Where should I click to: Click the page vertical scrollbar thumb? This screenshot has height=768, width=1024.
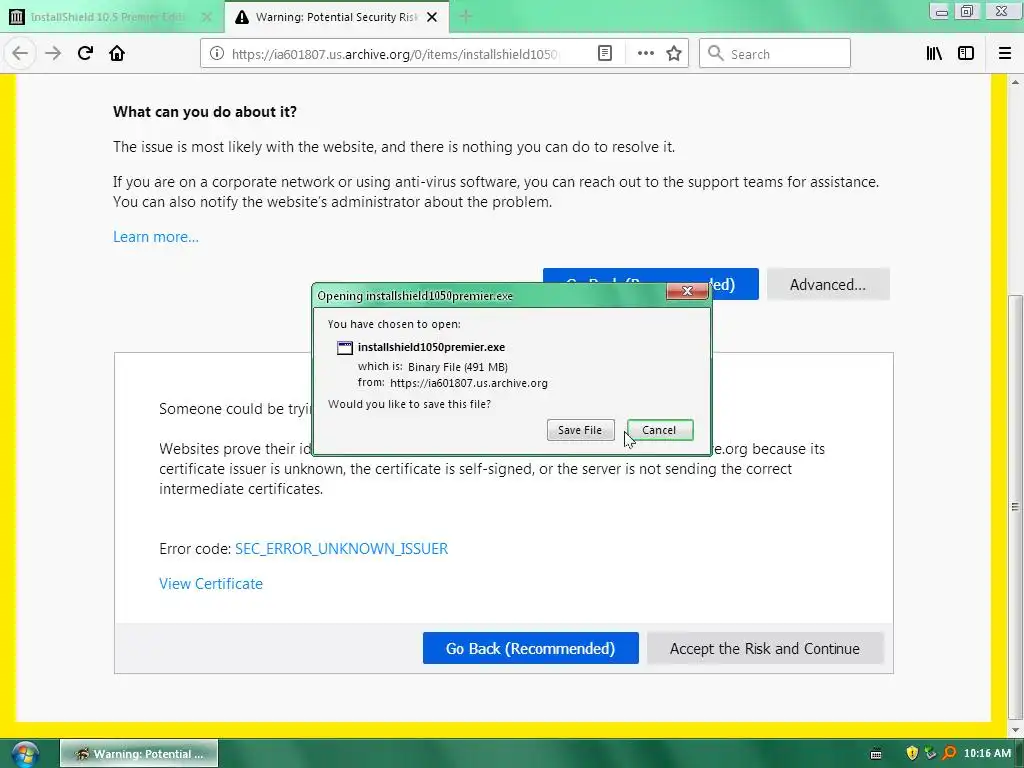tap(1015, 506)
